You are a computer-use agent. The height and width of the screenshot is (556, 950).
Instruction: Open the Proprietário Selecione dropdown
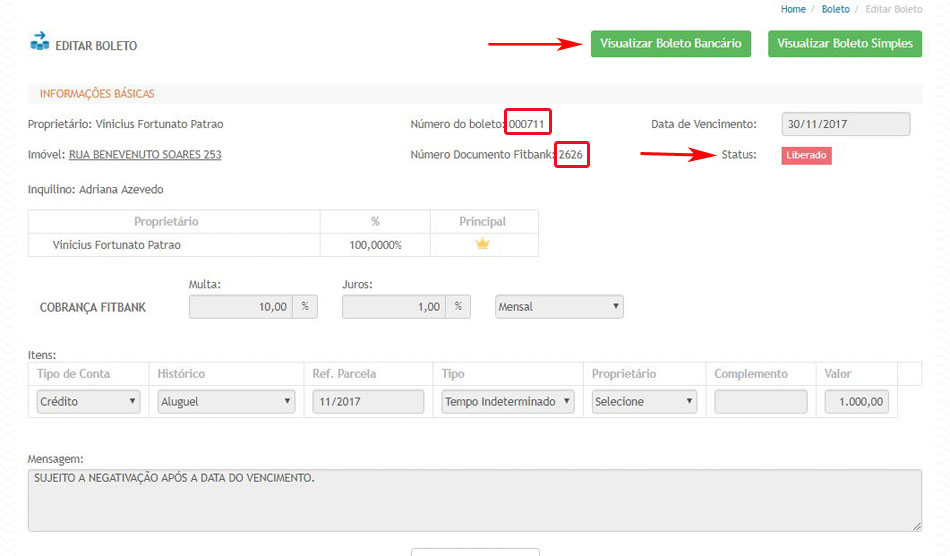point(644,402)
